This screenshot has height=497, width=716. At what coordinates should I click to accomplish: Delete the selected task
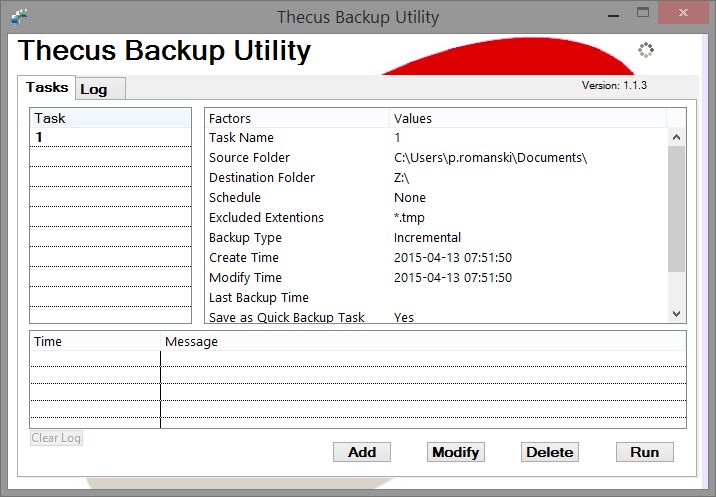tap(550, 452)
